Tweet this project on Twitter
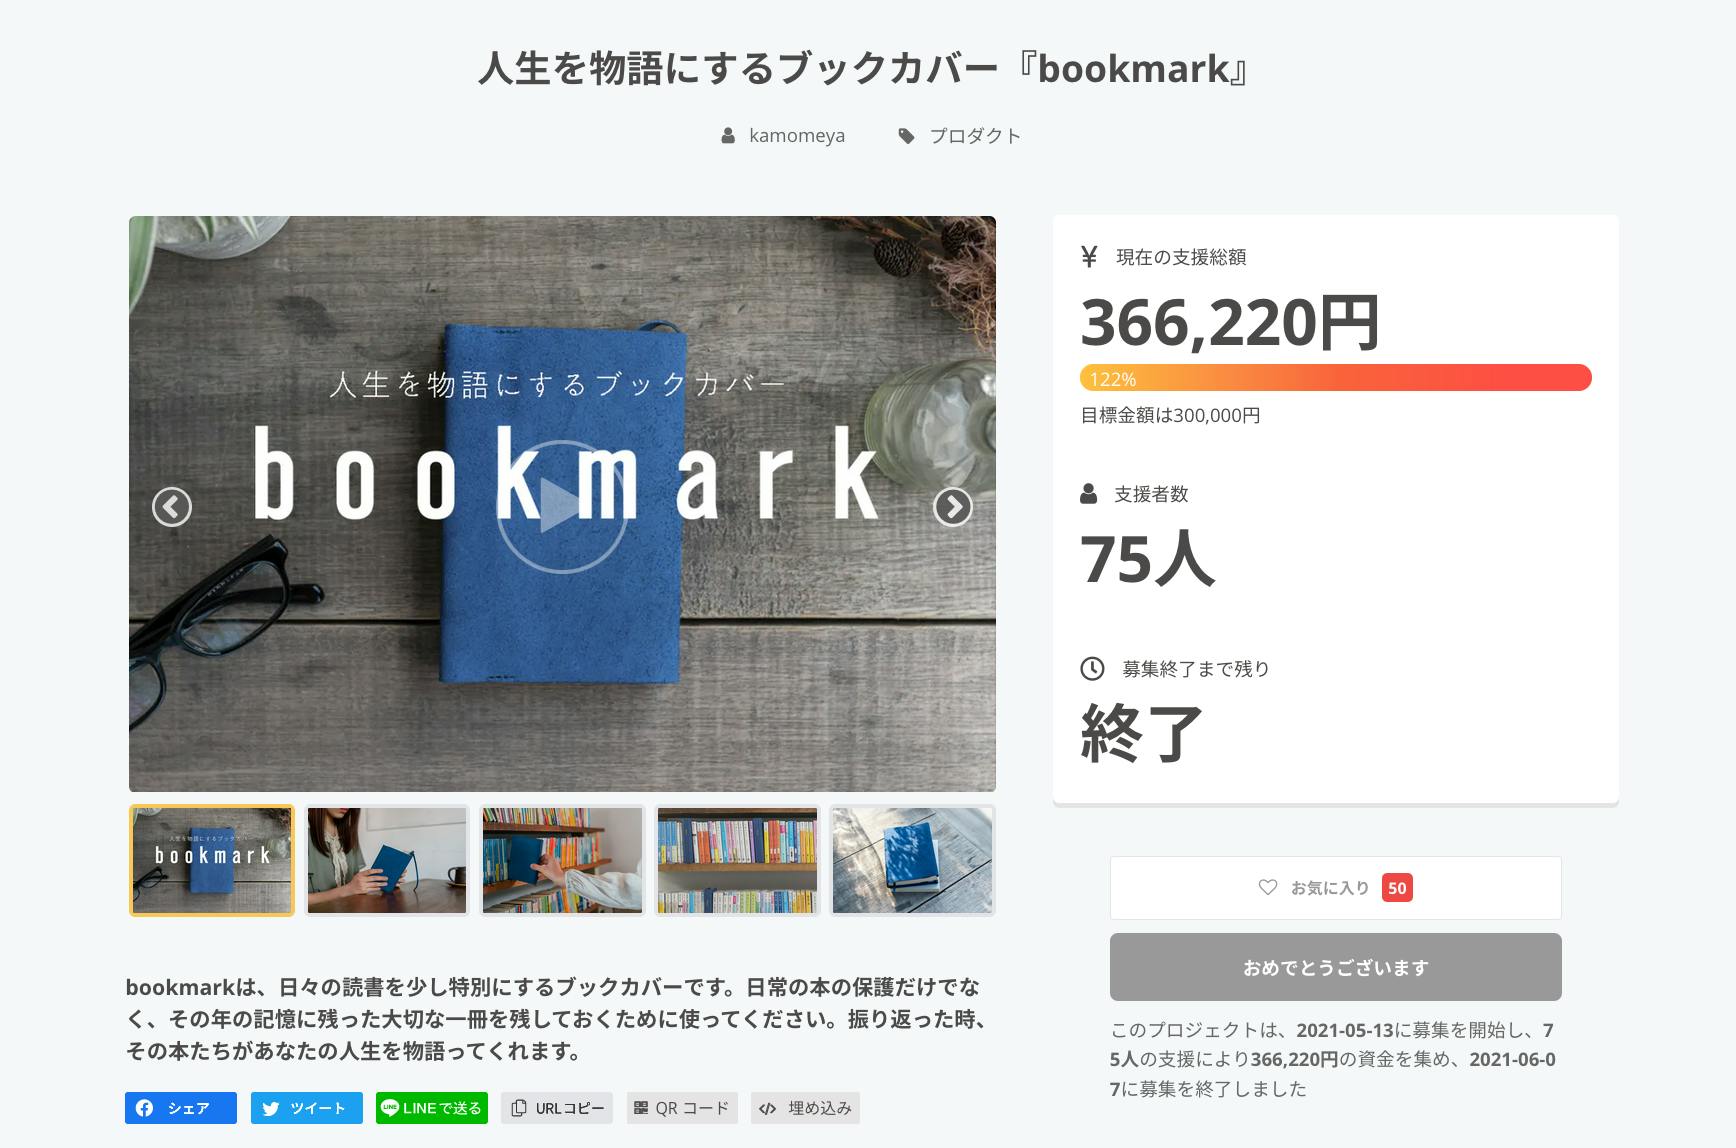Image resolution: width=1736 pixels, height=1148 pixels. (306, 1108)
